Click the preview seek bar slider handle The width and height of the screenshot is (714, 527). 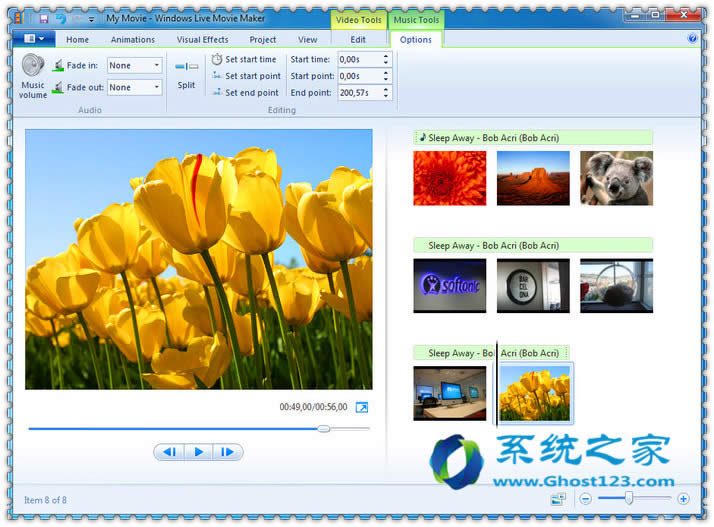323,428
